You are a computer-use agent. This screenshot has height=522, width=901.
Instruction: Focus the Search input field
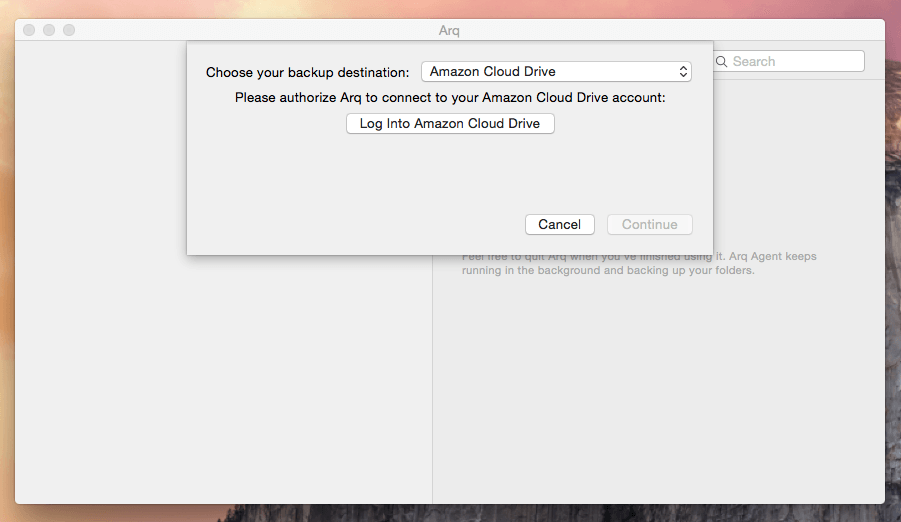point(790,62)
